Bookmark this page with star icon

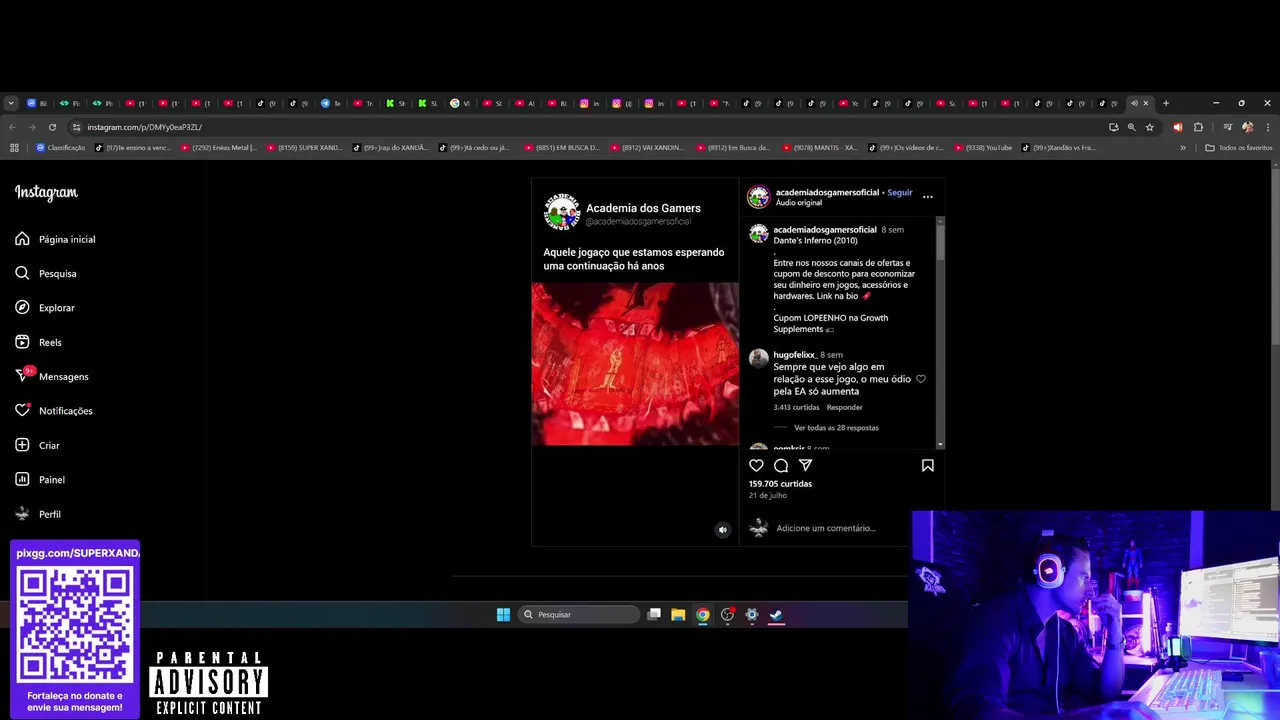click(1150, 127)
